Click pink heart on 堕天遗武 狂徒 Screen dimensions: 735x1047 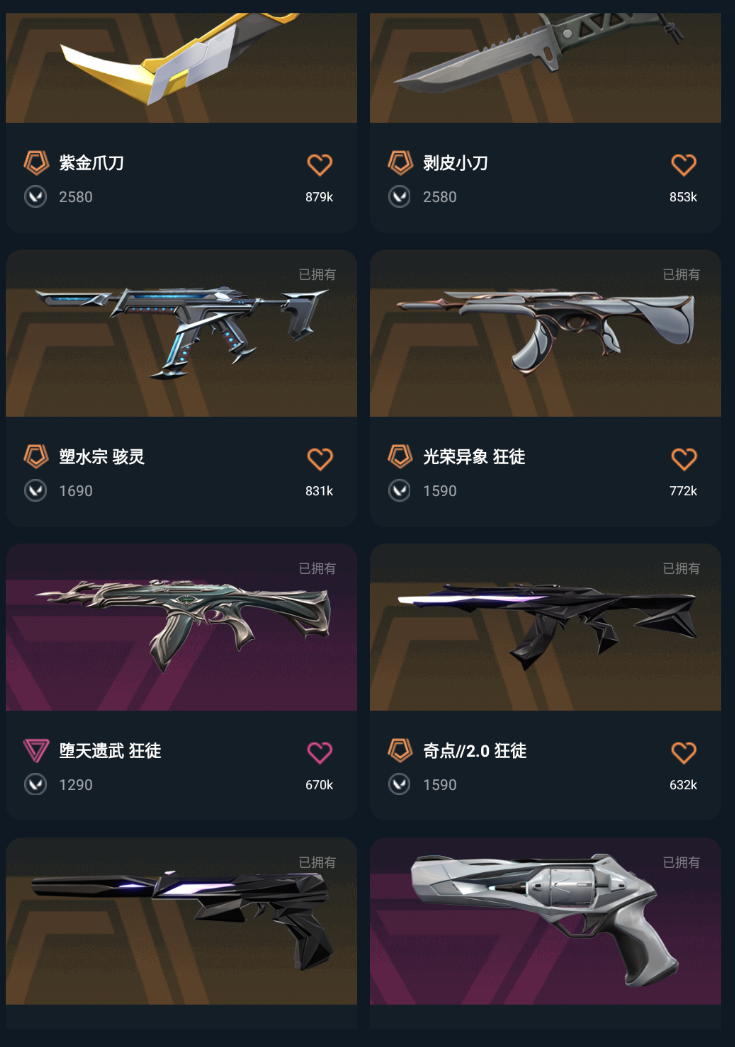tap(320, 753)
